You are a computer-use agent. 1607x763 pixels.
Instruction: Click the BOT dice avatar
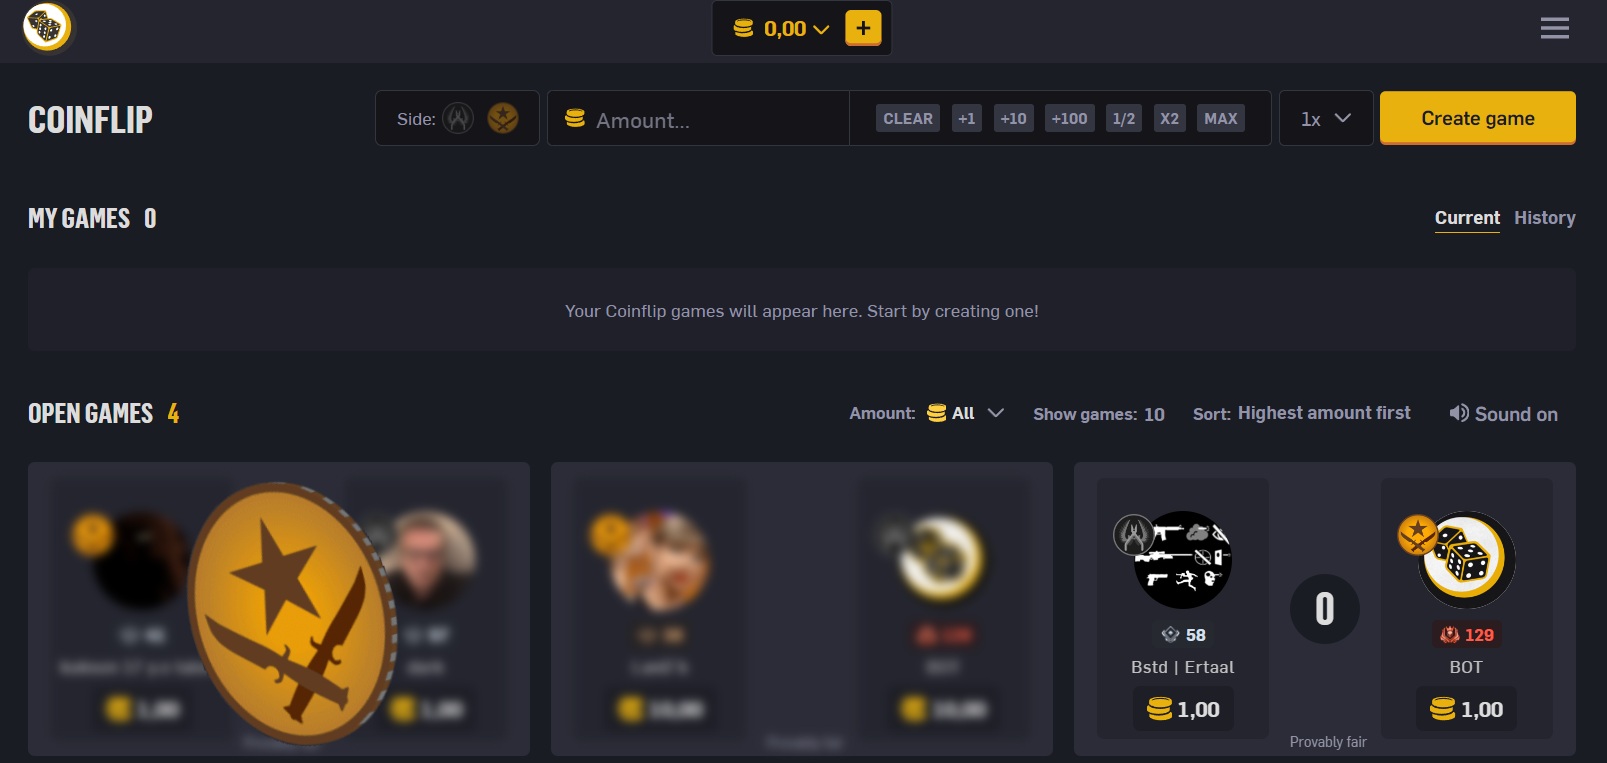[1466, 560]
